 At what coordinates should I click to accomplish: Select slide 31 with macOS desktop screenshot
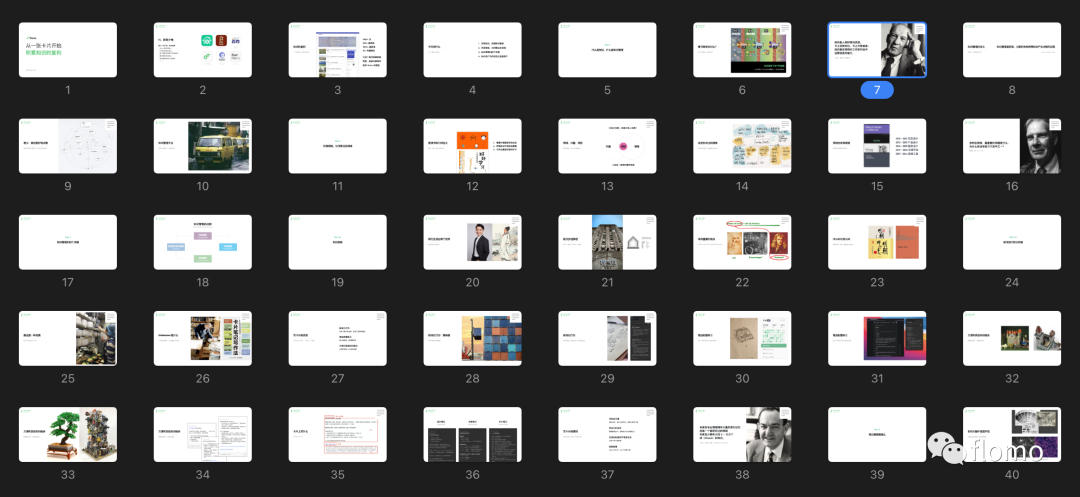(878, 338)
